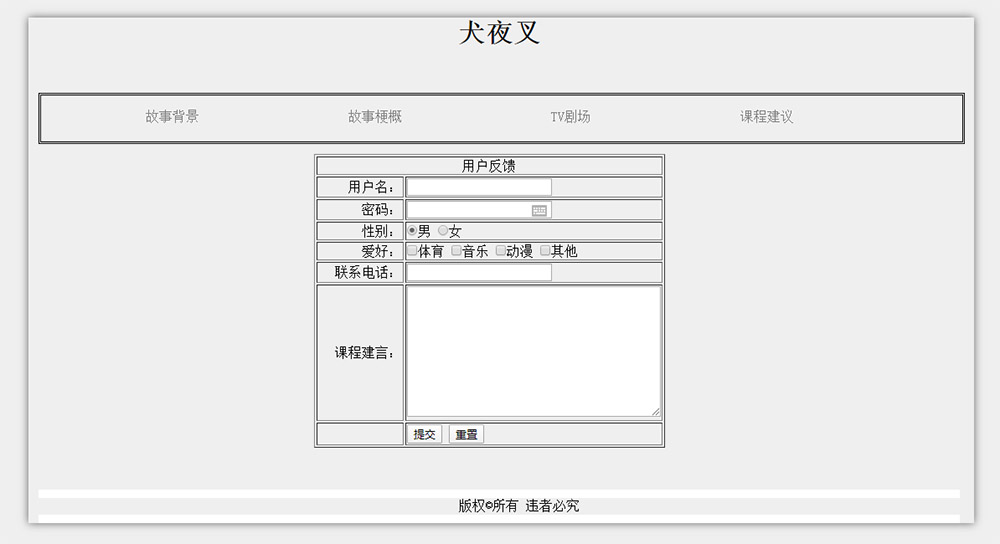Viewport: 1000px width, 544px height.
Task: Click the 密码: label
Action: pos(378,210)
